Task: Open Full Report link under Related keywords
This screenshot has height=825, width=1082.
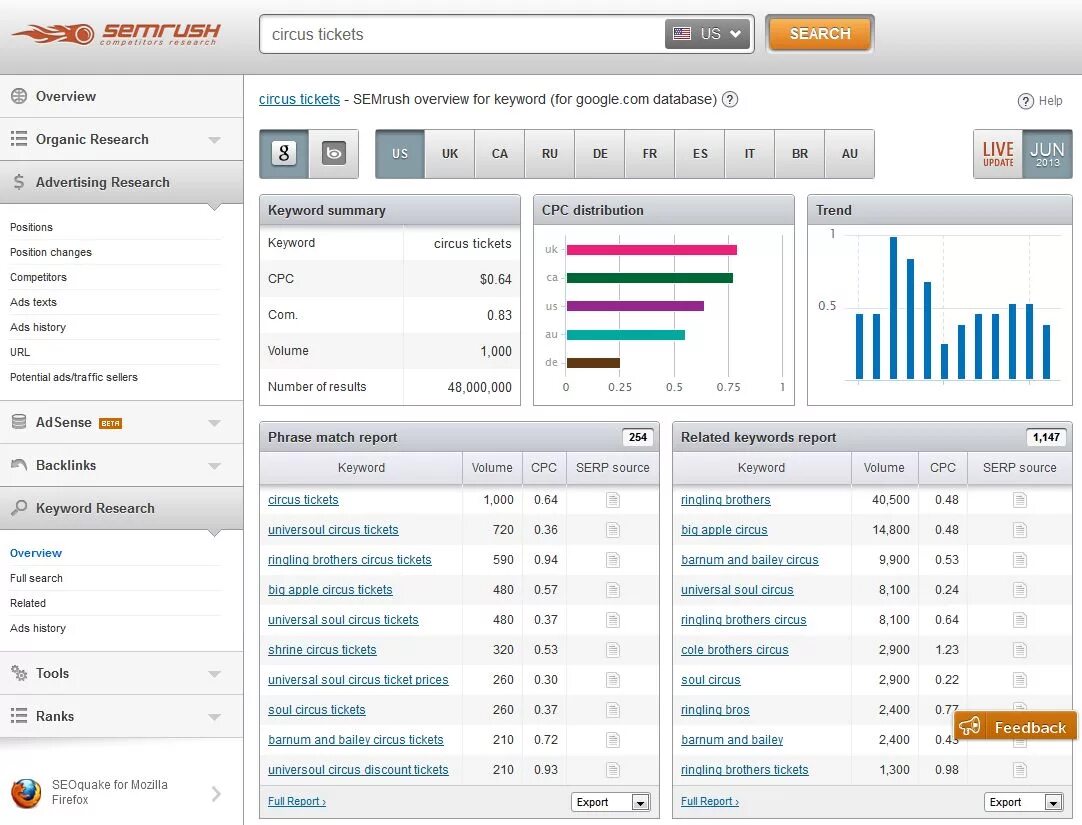Action: pos(709,802)
